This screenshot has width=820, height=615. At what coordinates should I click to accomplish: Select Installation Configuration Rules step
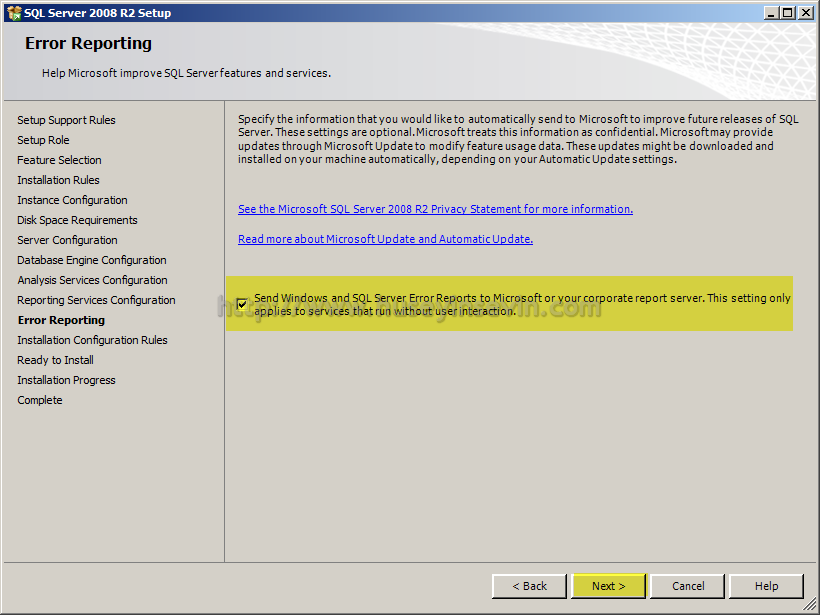tap(92, 340)
